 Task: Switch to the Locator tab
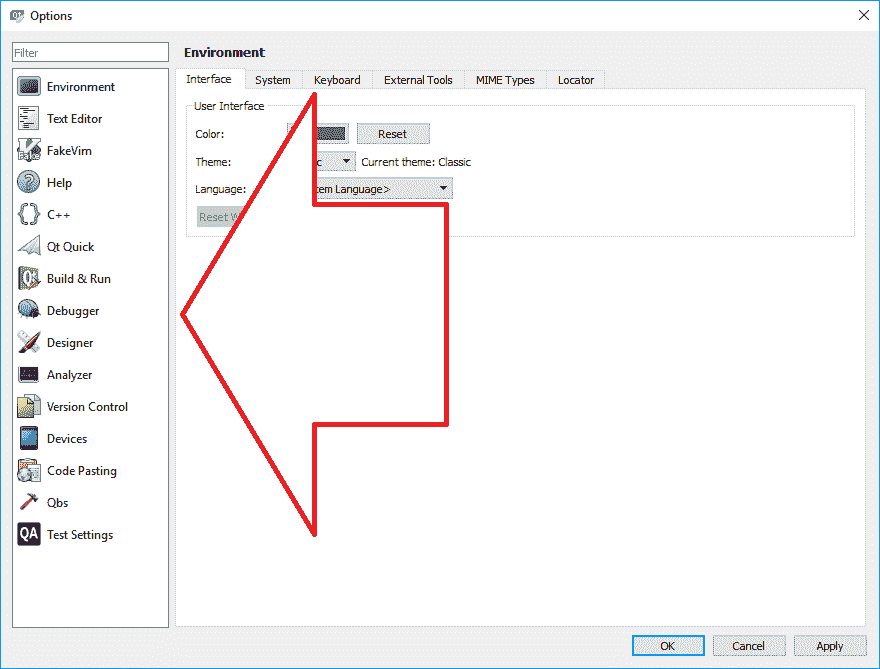pyautogui.click(x=575, y=80)
